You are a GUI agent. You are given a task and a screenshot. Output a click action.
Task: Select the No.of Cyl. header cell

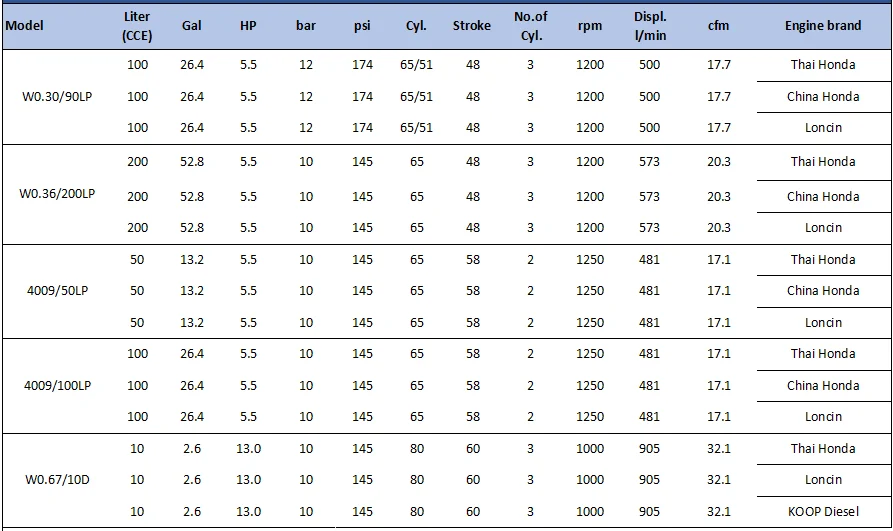click(x=530, y=26)
